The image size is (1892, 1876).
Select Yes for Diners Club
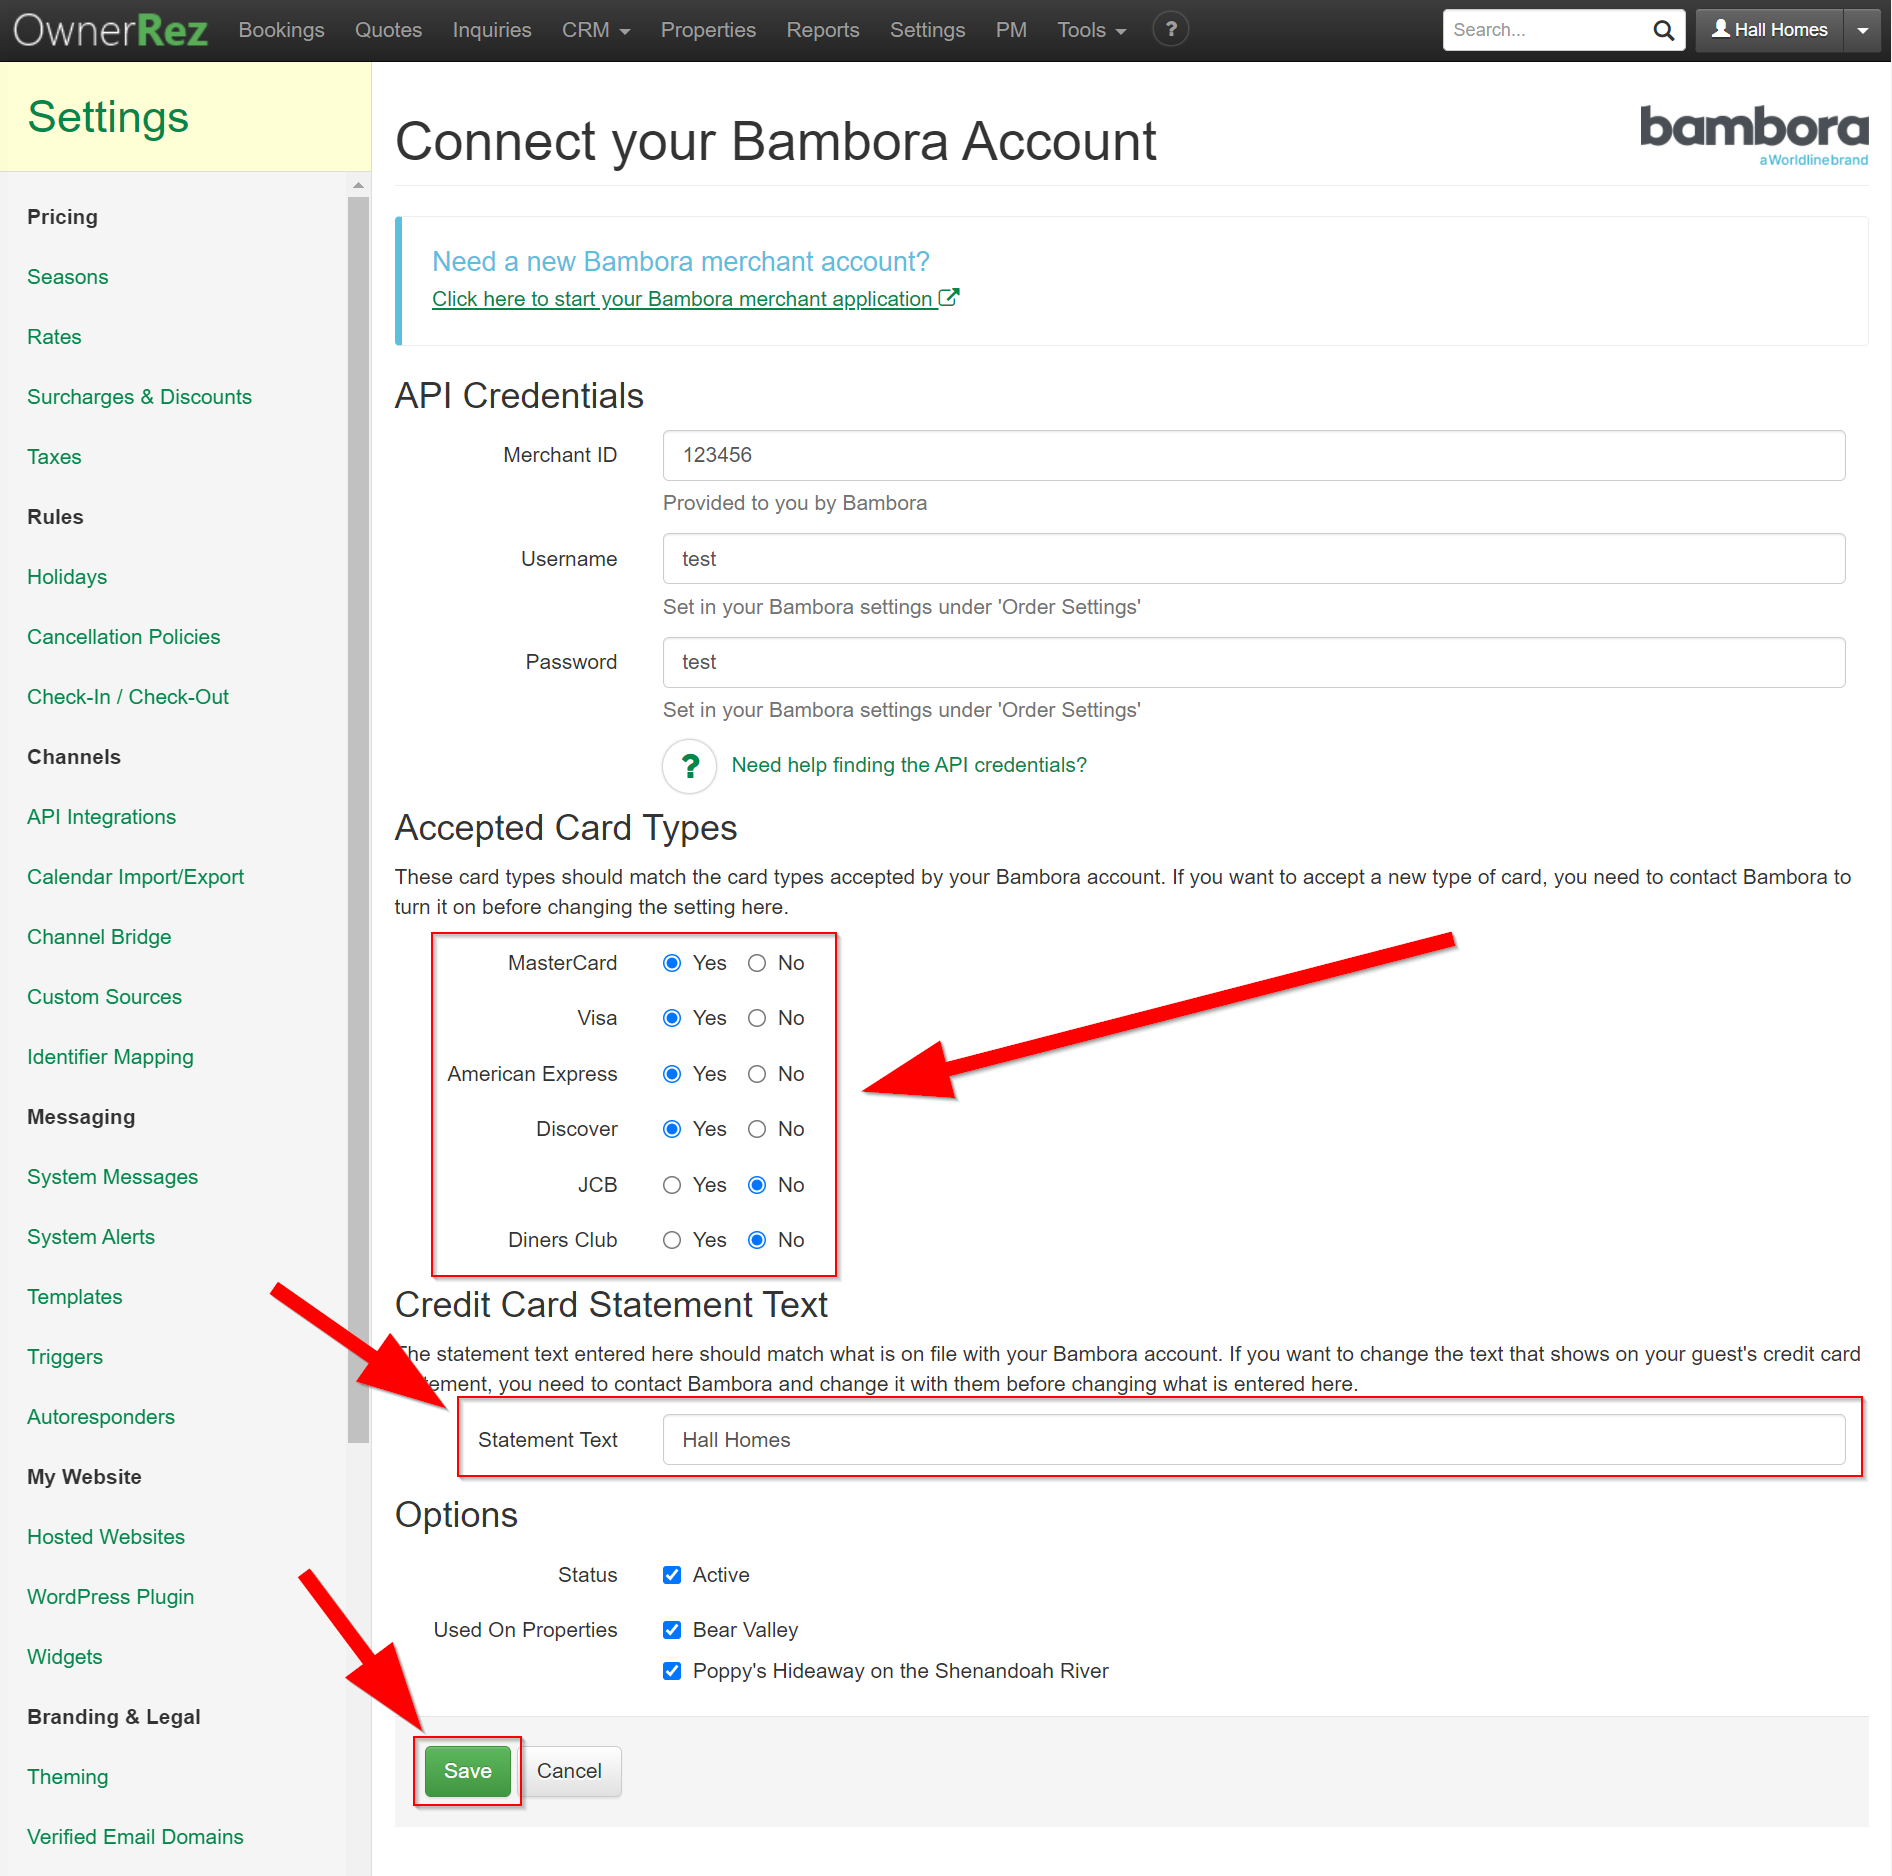672,1240
